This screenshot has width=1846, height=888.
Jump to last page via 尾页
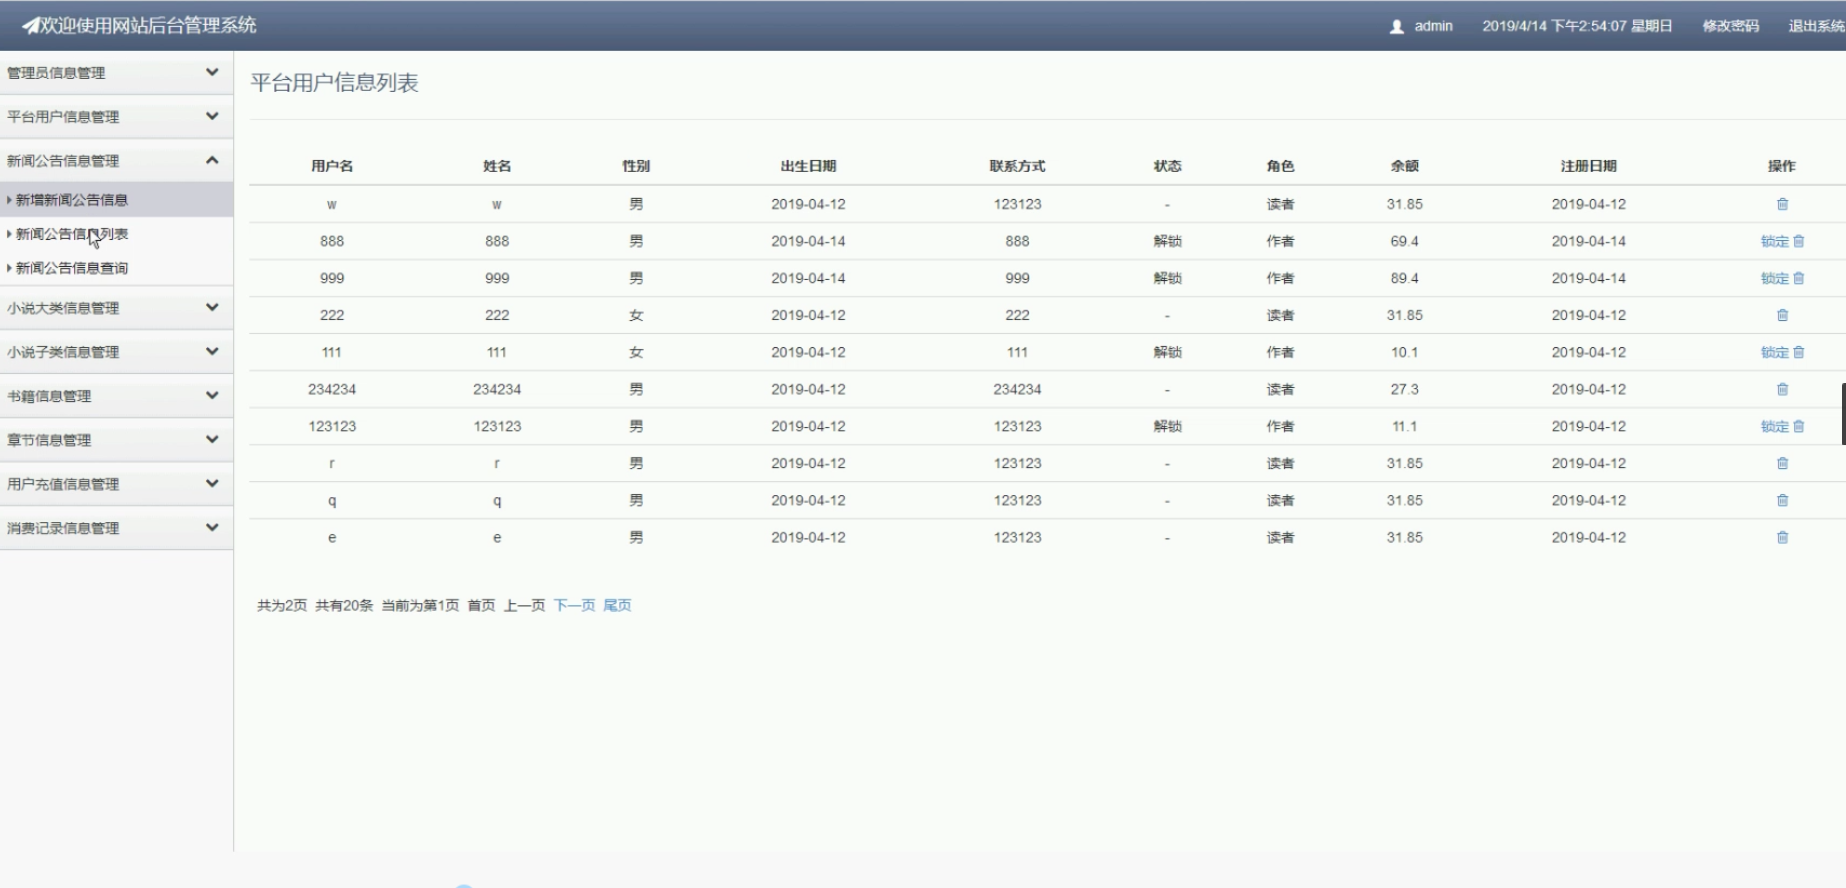[617, 605]
